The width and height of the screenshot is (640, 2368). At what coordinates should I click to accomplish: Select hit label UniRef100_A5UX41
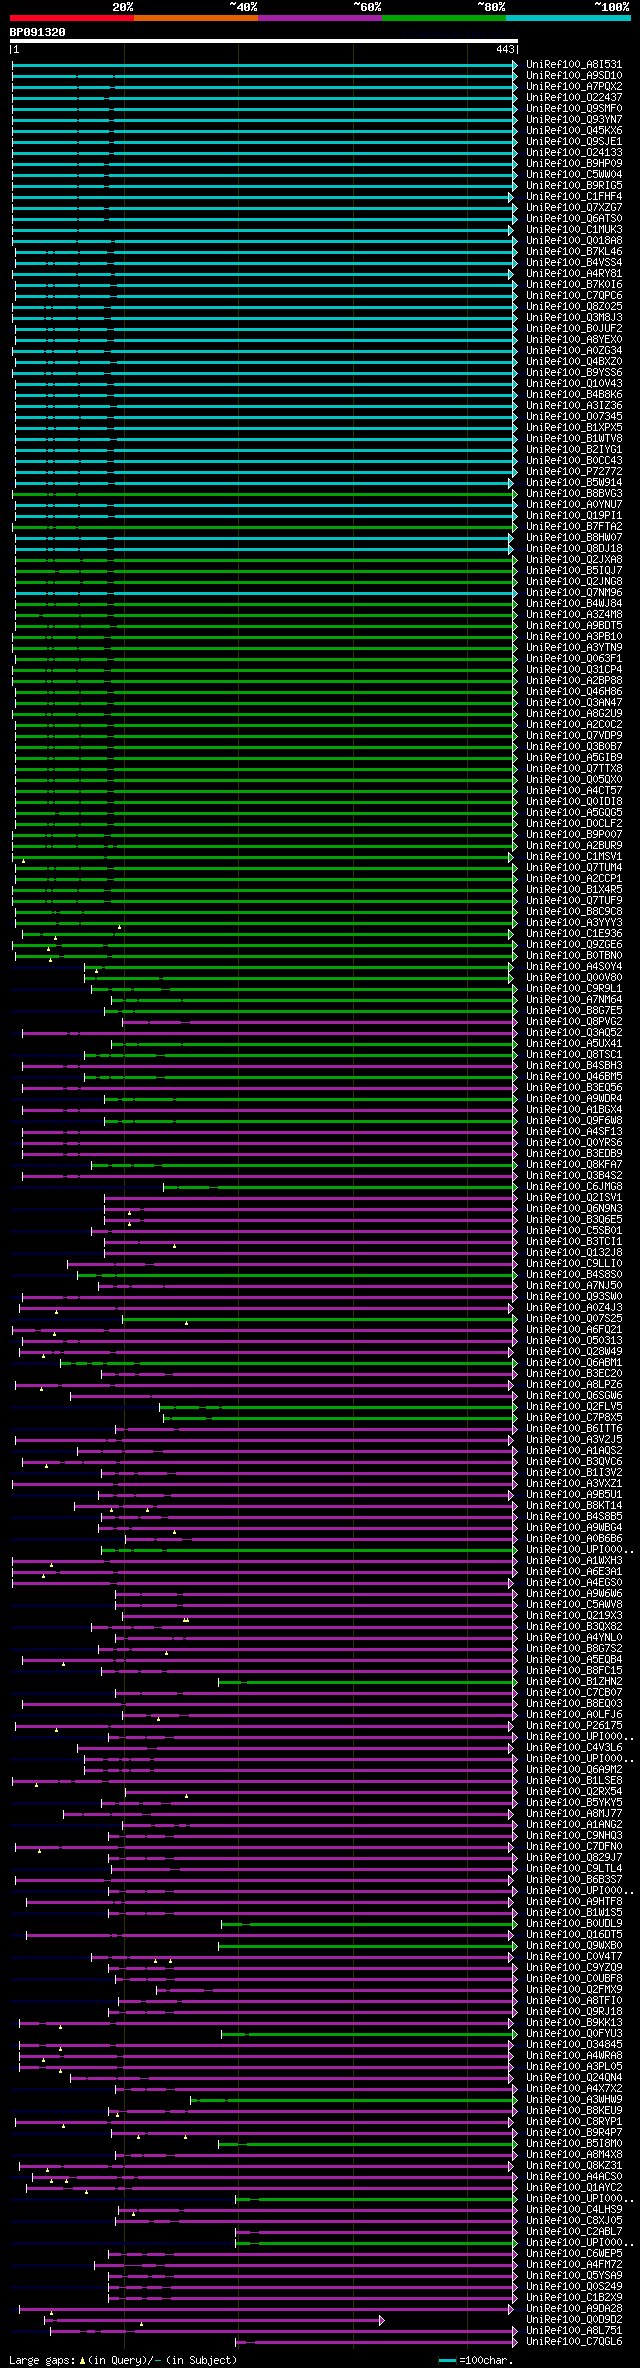pos(574,1044)
